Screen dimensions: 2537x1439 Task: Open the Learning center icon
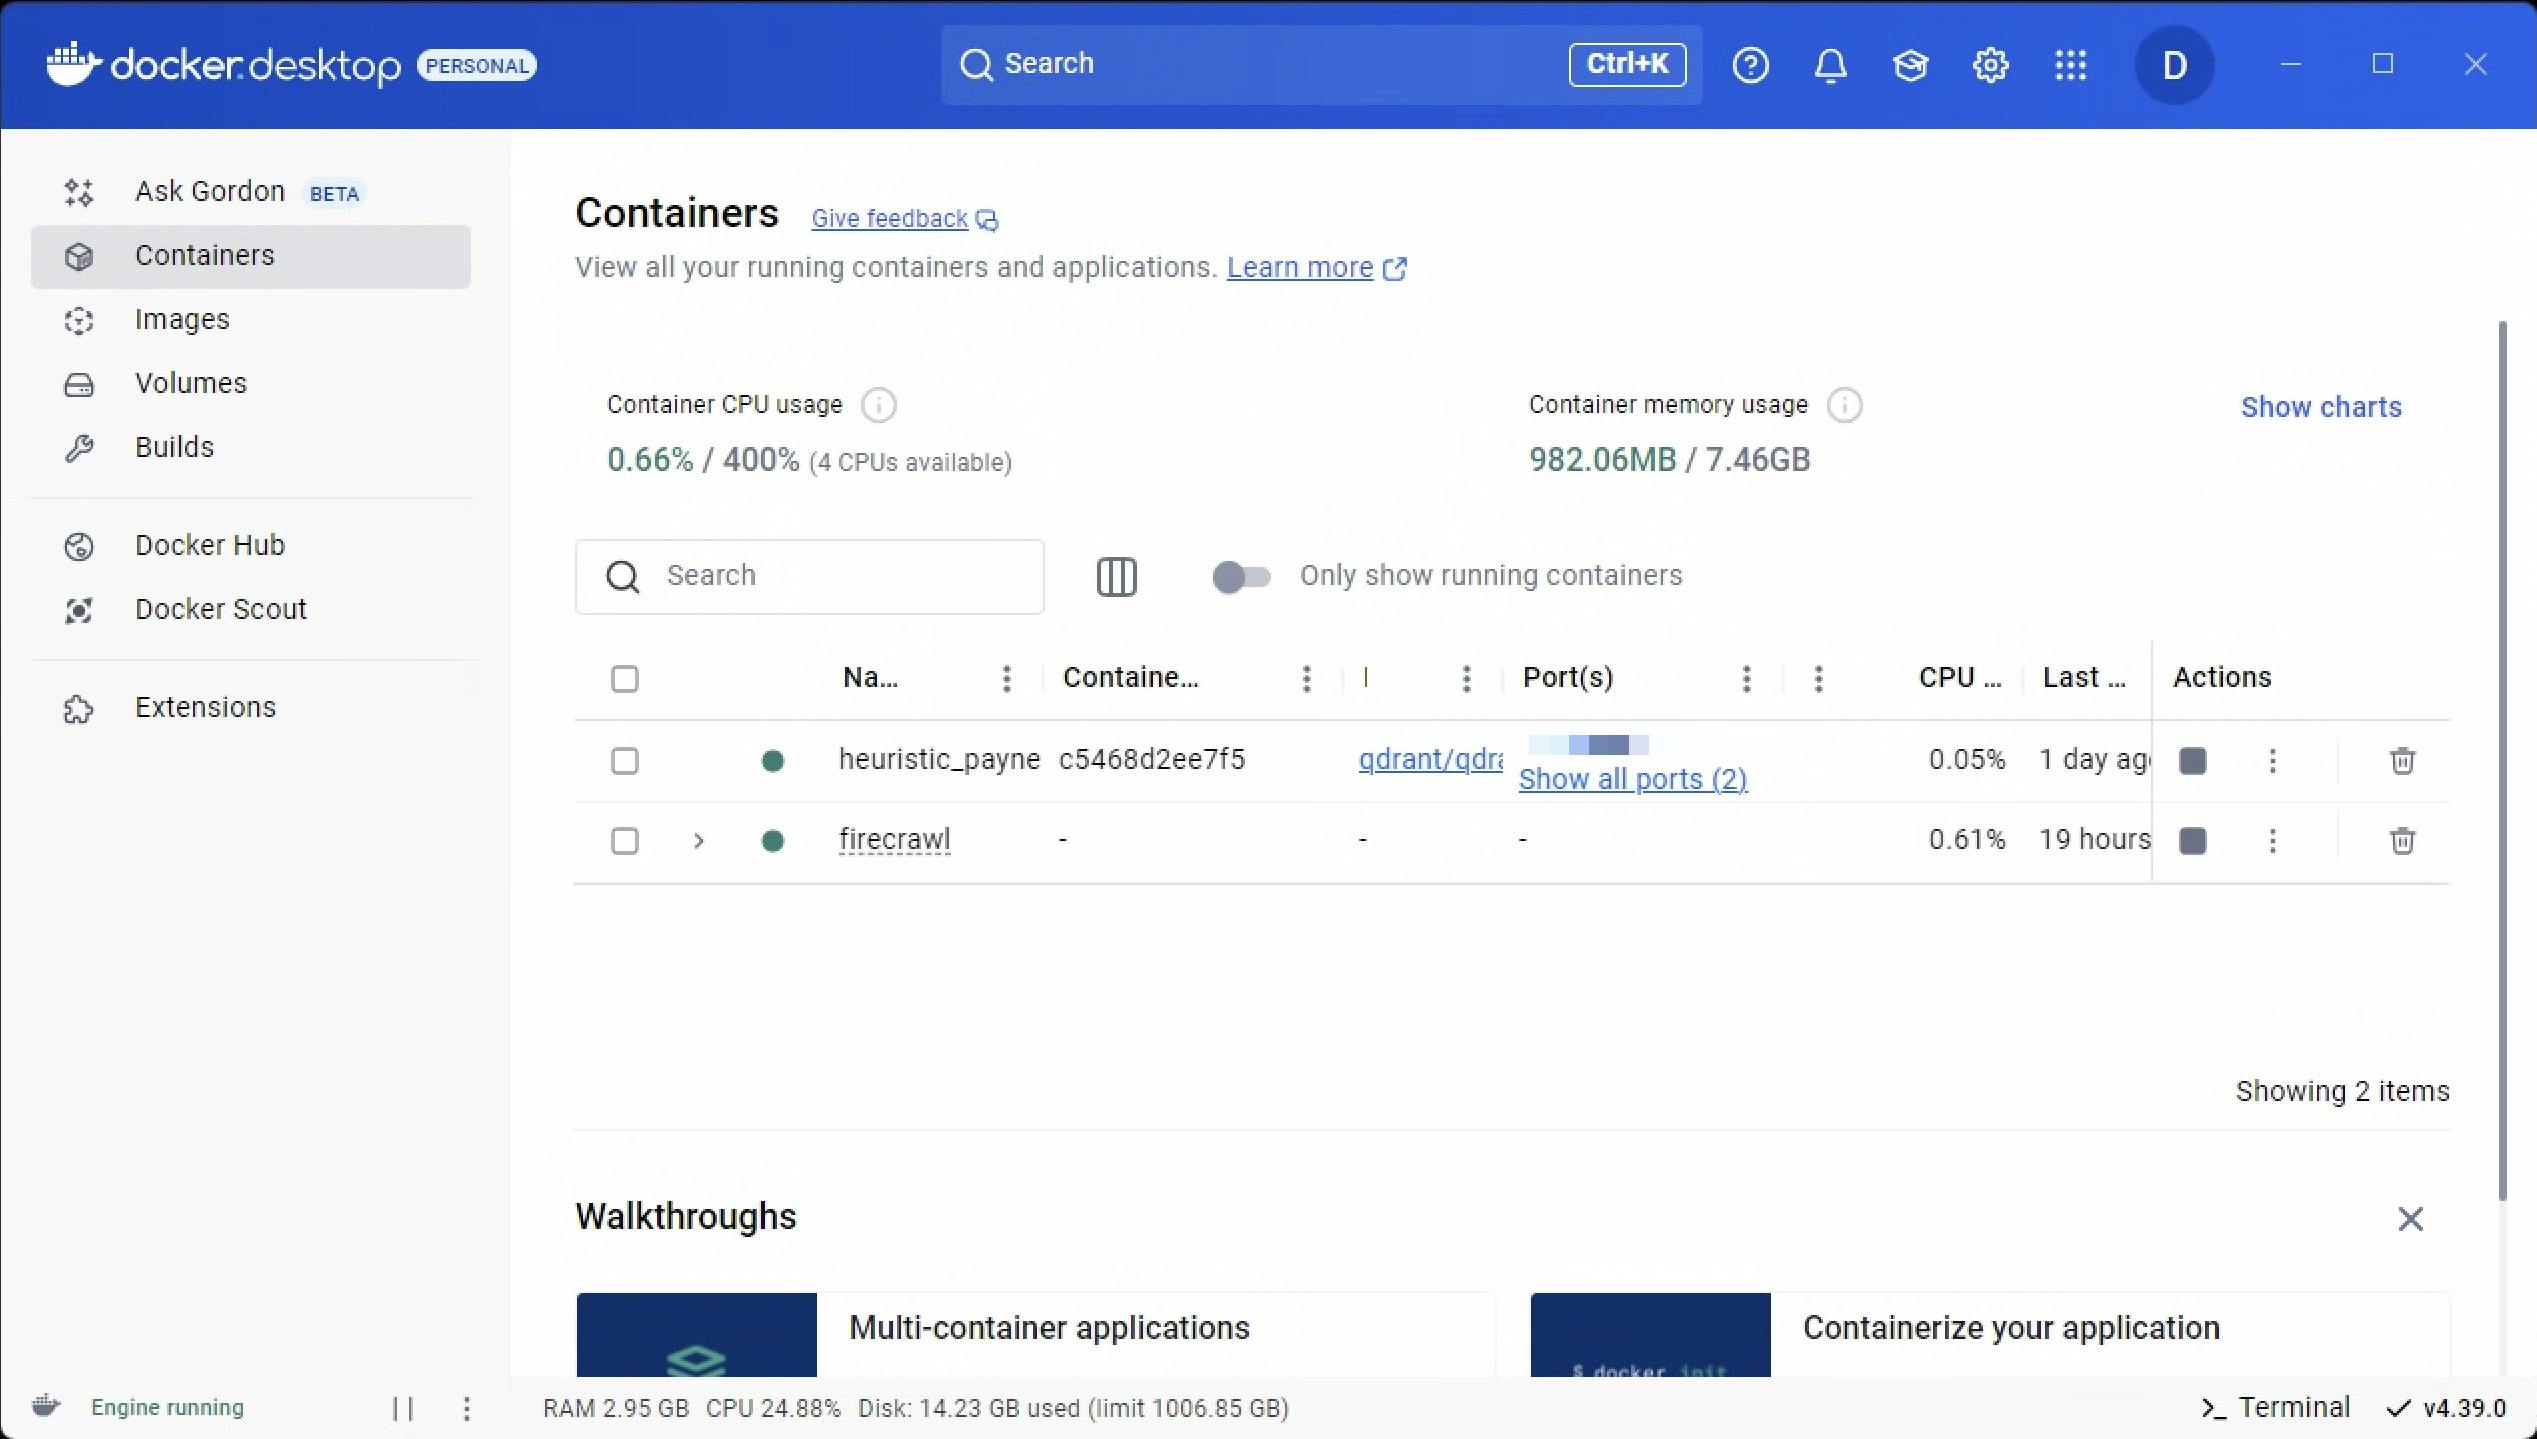tap(1910, 66)
